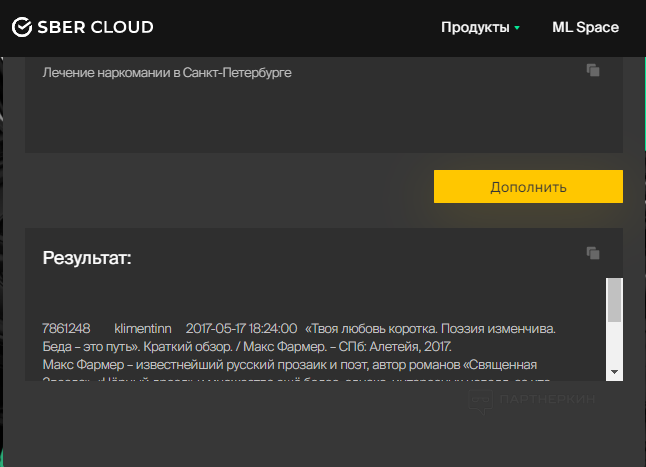The image size is (646, 467).
Task: Click the timestamp 2017-05-17 18:24:00
Action: (x=241, y=328)
